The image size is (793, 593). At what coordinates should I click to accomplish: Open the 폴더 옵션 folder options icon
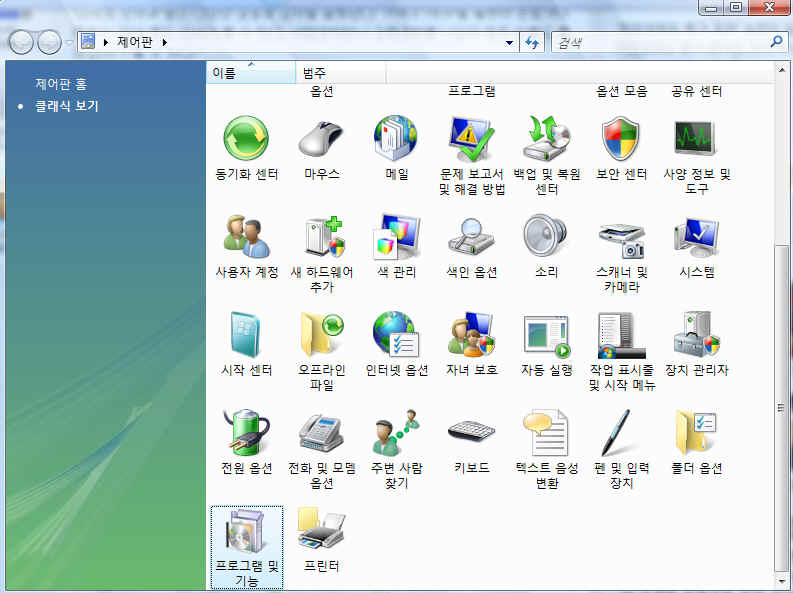click(696, 433)
